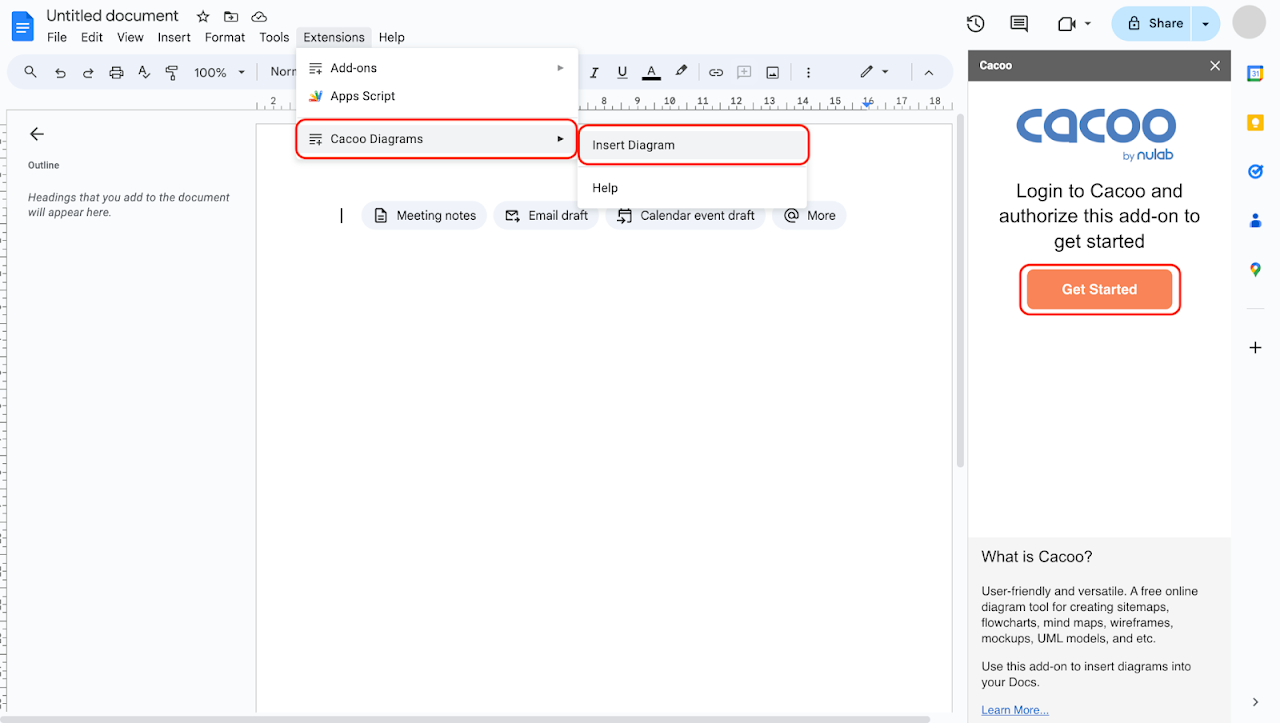
Task: Get add-ons with the plus icon
Action: [x=1256, y=348]
